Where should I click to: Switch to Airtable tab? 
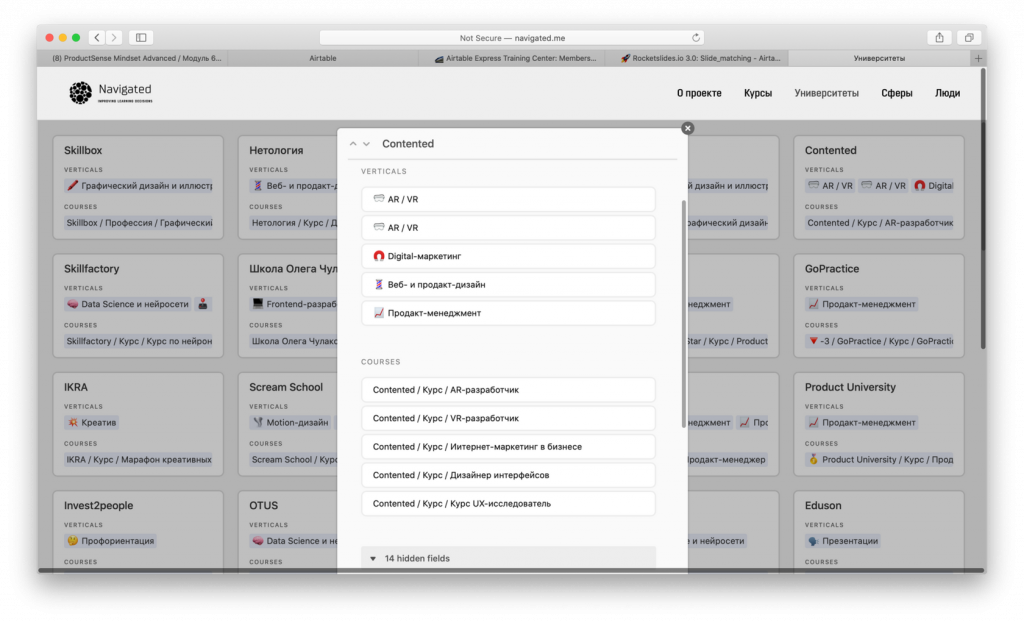323,58
